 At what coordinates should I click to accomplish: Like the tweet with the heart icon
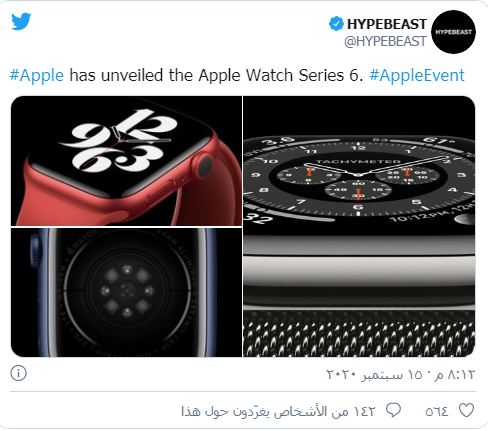coord(466,410)
